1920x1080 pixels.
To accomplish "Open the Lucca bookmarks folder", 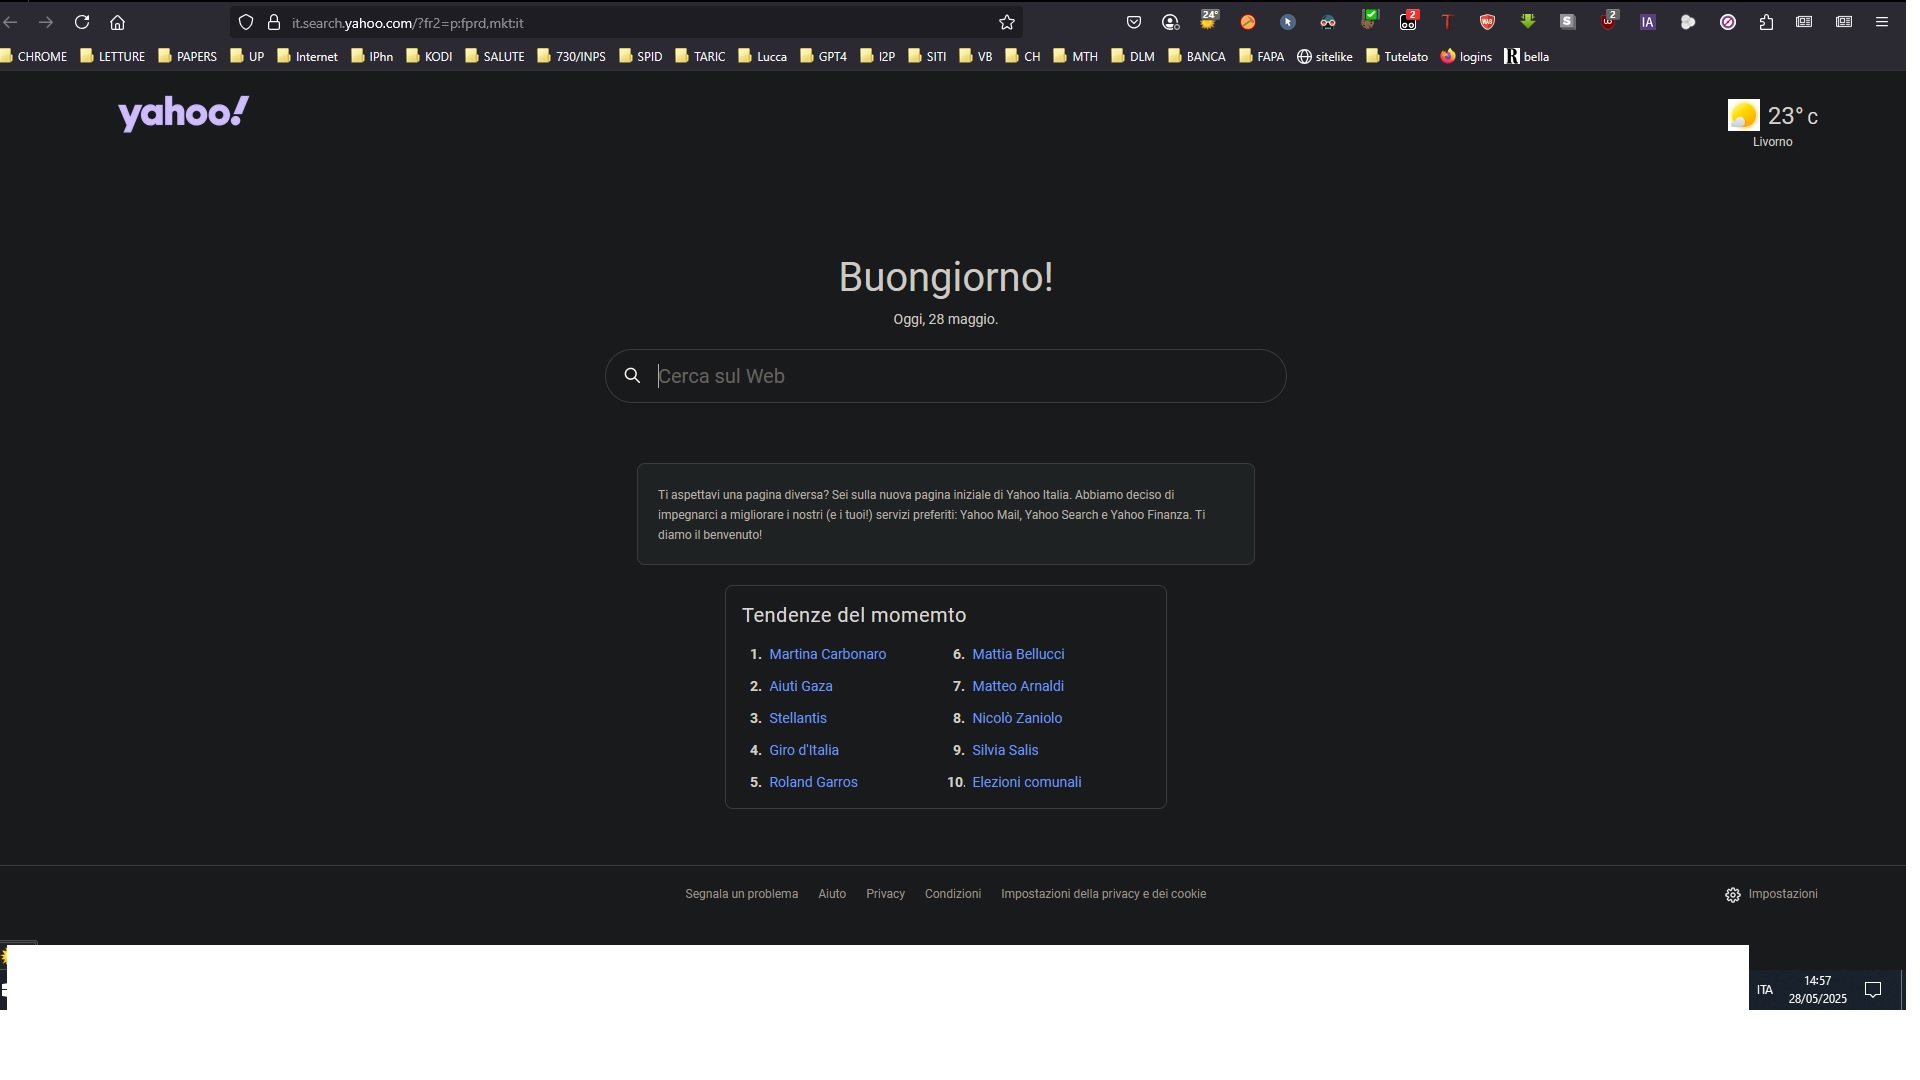I will tap(763, 57).
